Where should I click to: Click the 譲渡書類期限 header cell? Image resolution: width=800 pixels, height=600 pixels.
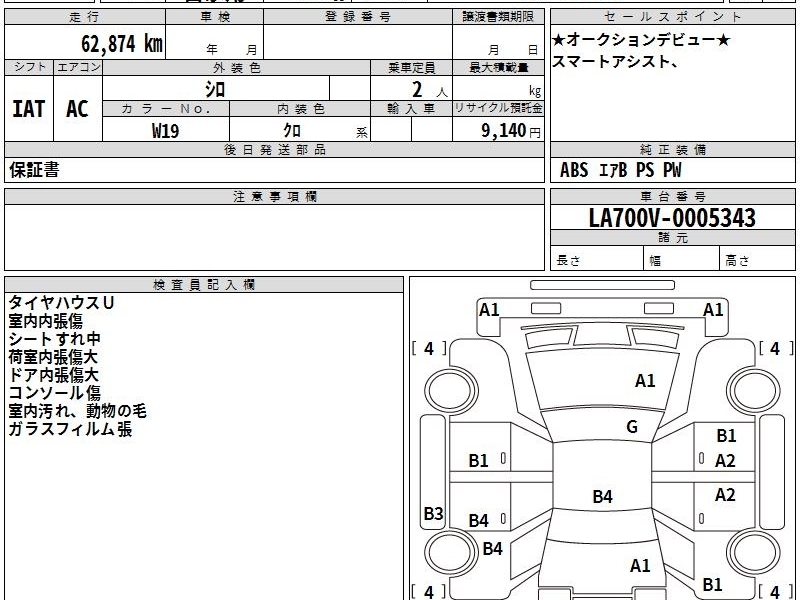coord(498,17)
